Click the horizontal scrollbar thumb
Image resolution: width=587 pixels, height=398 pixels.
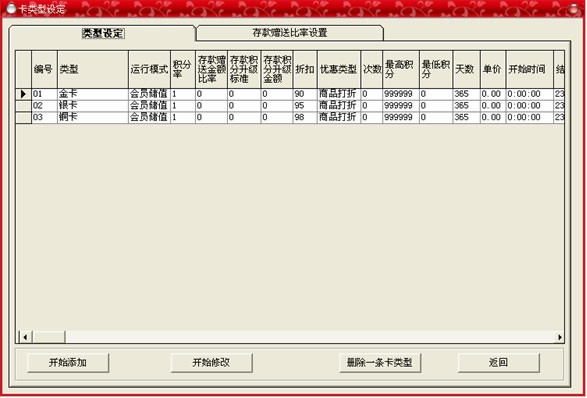point(49,337)
